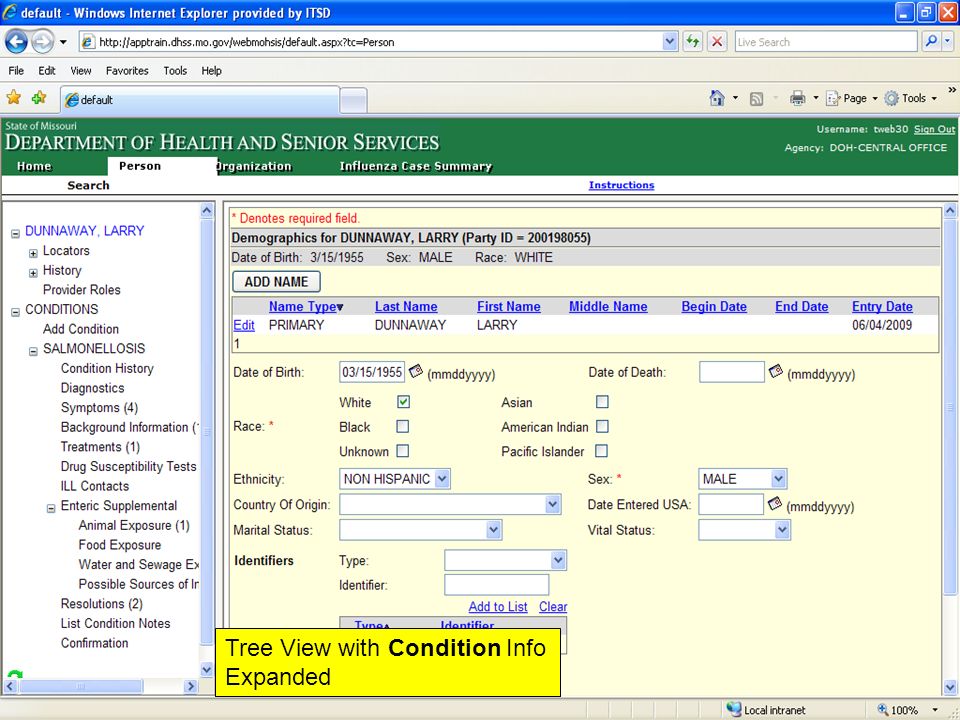This screenshot has height=720, width=960.
Task: Check the Pacific Islander race checkbox
Action: click(602, 451)
